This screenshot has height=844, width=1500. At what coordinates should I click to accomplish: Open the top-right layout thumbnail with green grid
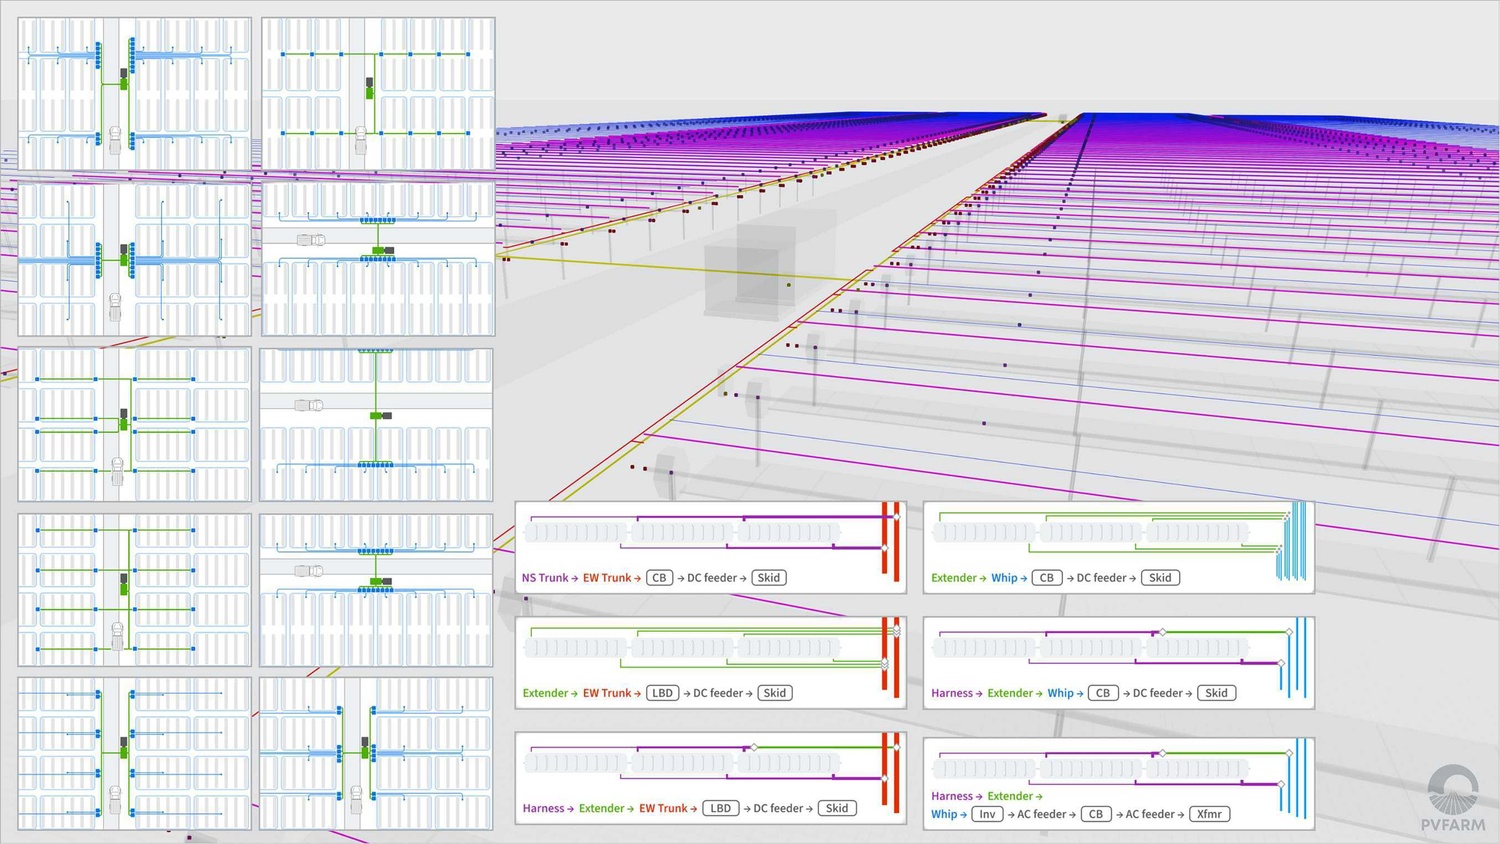[x=378, y=94]
